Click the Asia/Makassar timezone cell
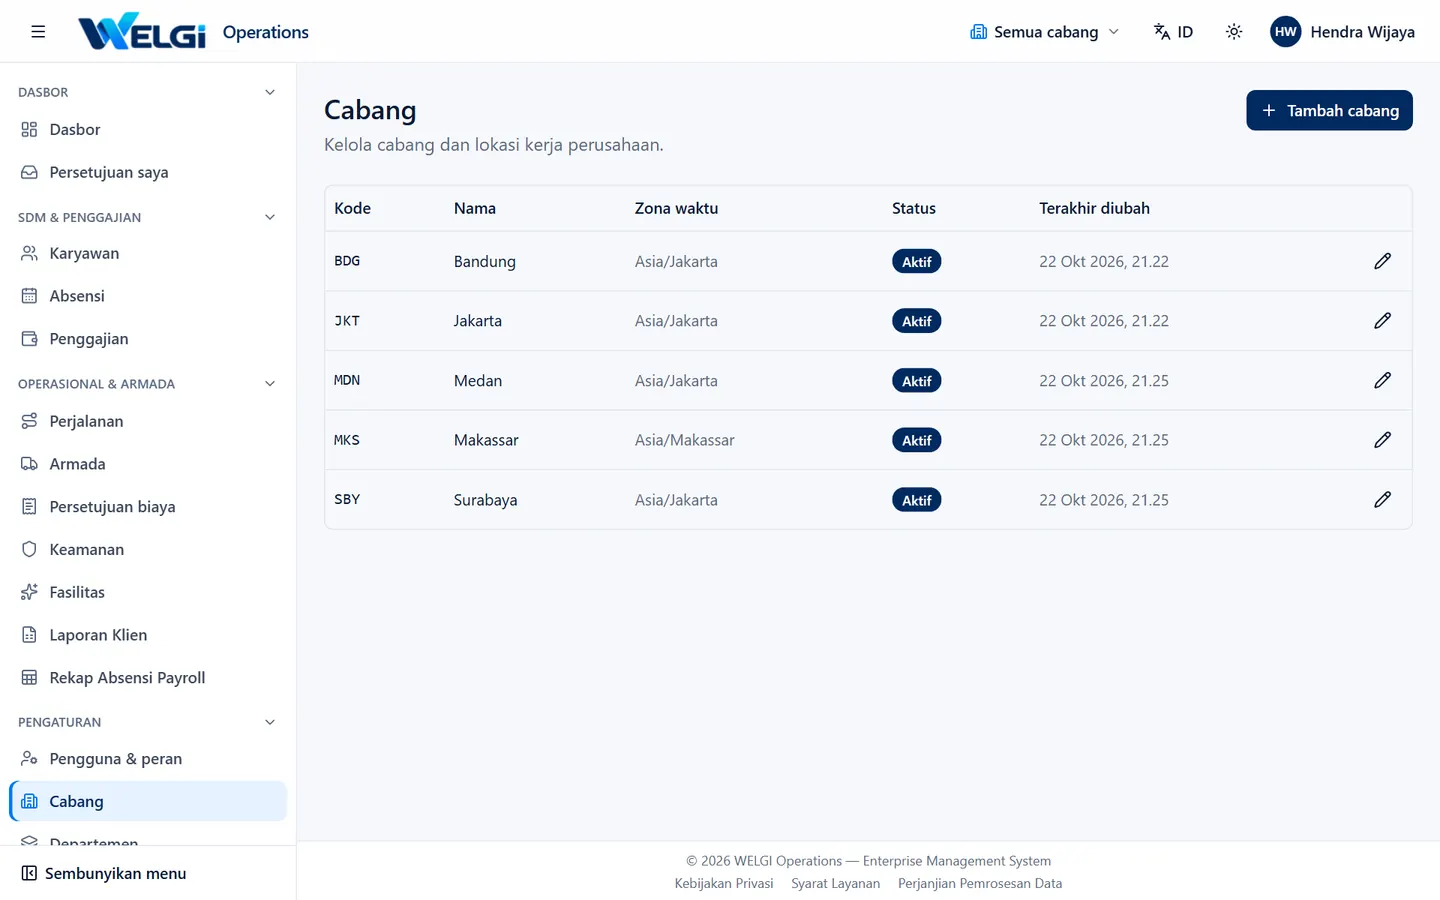This screenshot has width=1440, height=900. pos(684,440)
